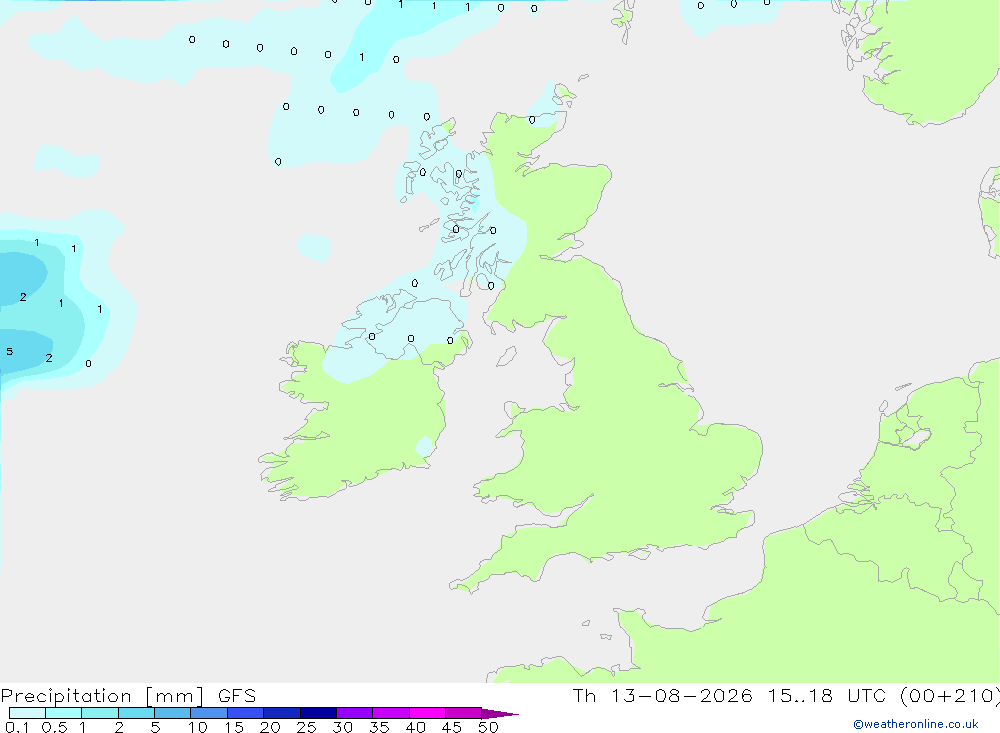Image resolution: width=1000 pixels, height=733 pixels.
Task: Click the 40 to 45 mm magenta swatch
Action: (x=427, y=713)
